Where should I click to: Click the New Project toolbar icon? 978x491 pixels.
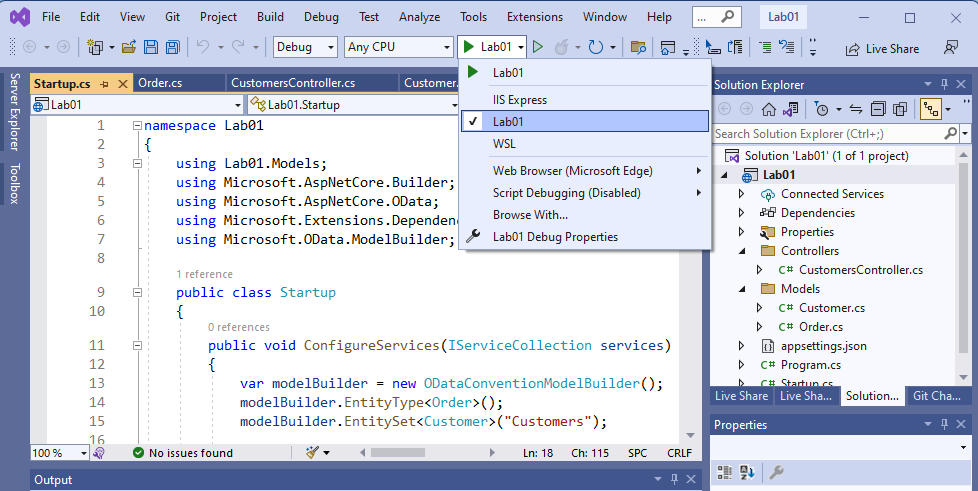[95, 47]
